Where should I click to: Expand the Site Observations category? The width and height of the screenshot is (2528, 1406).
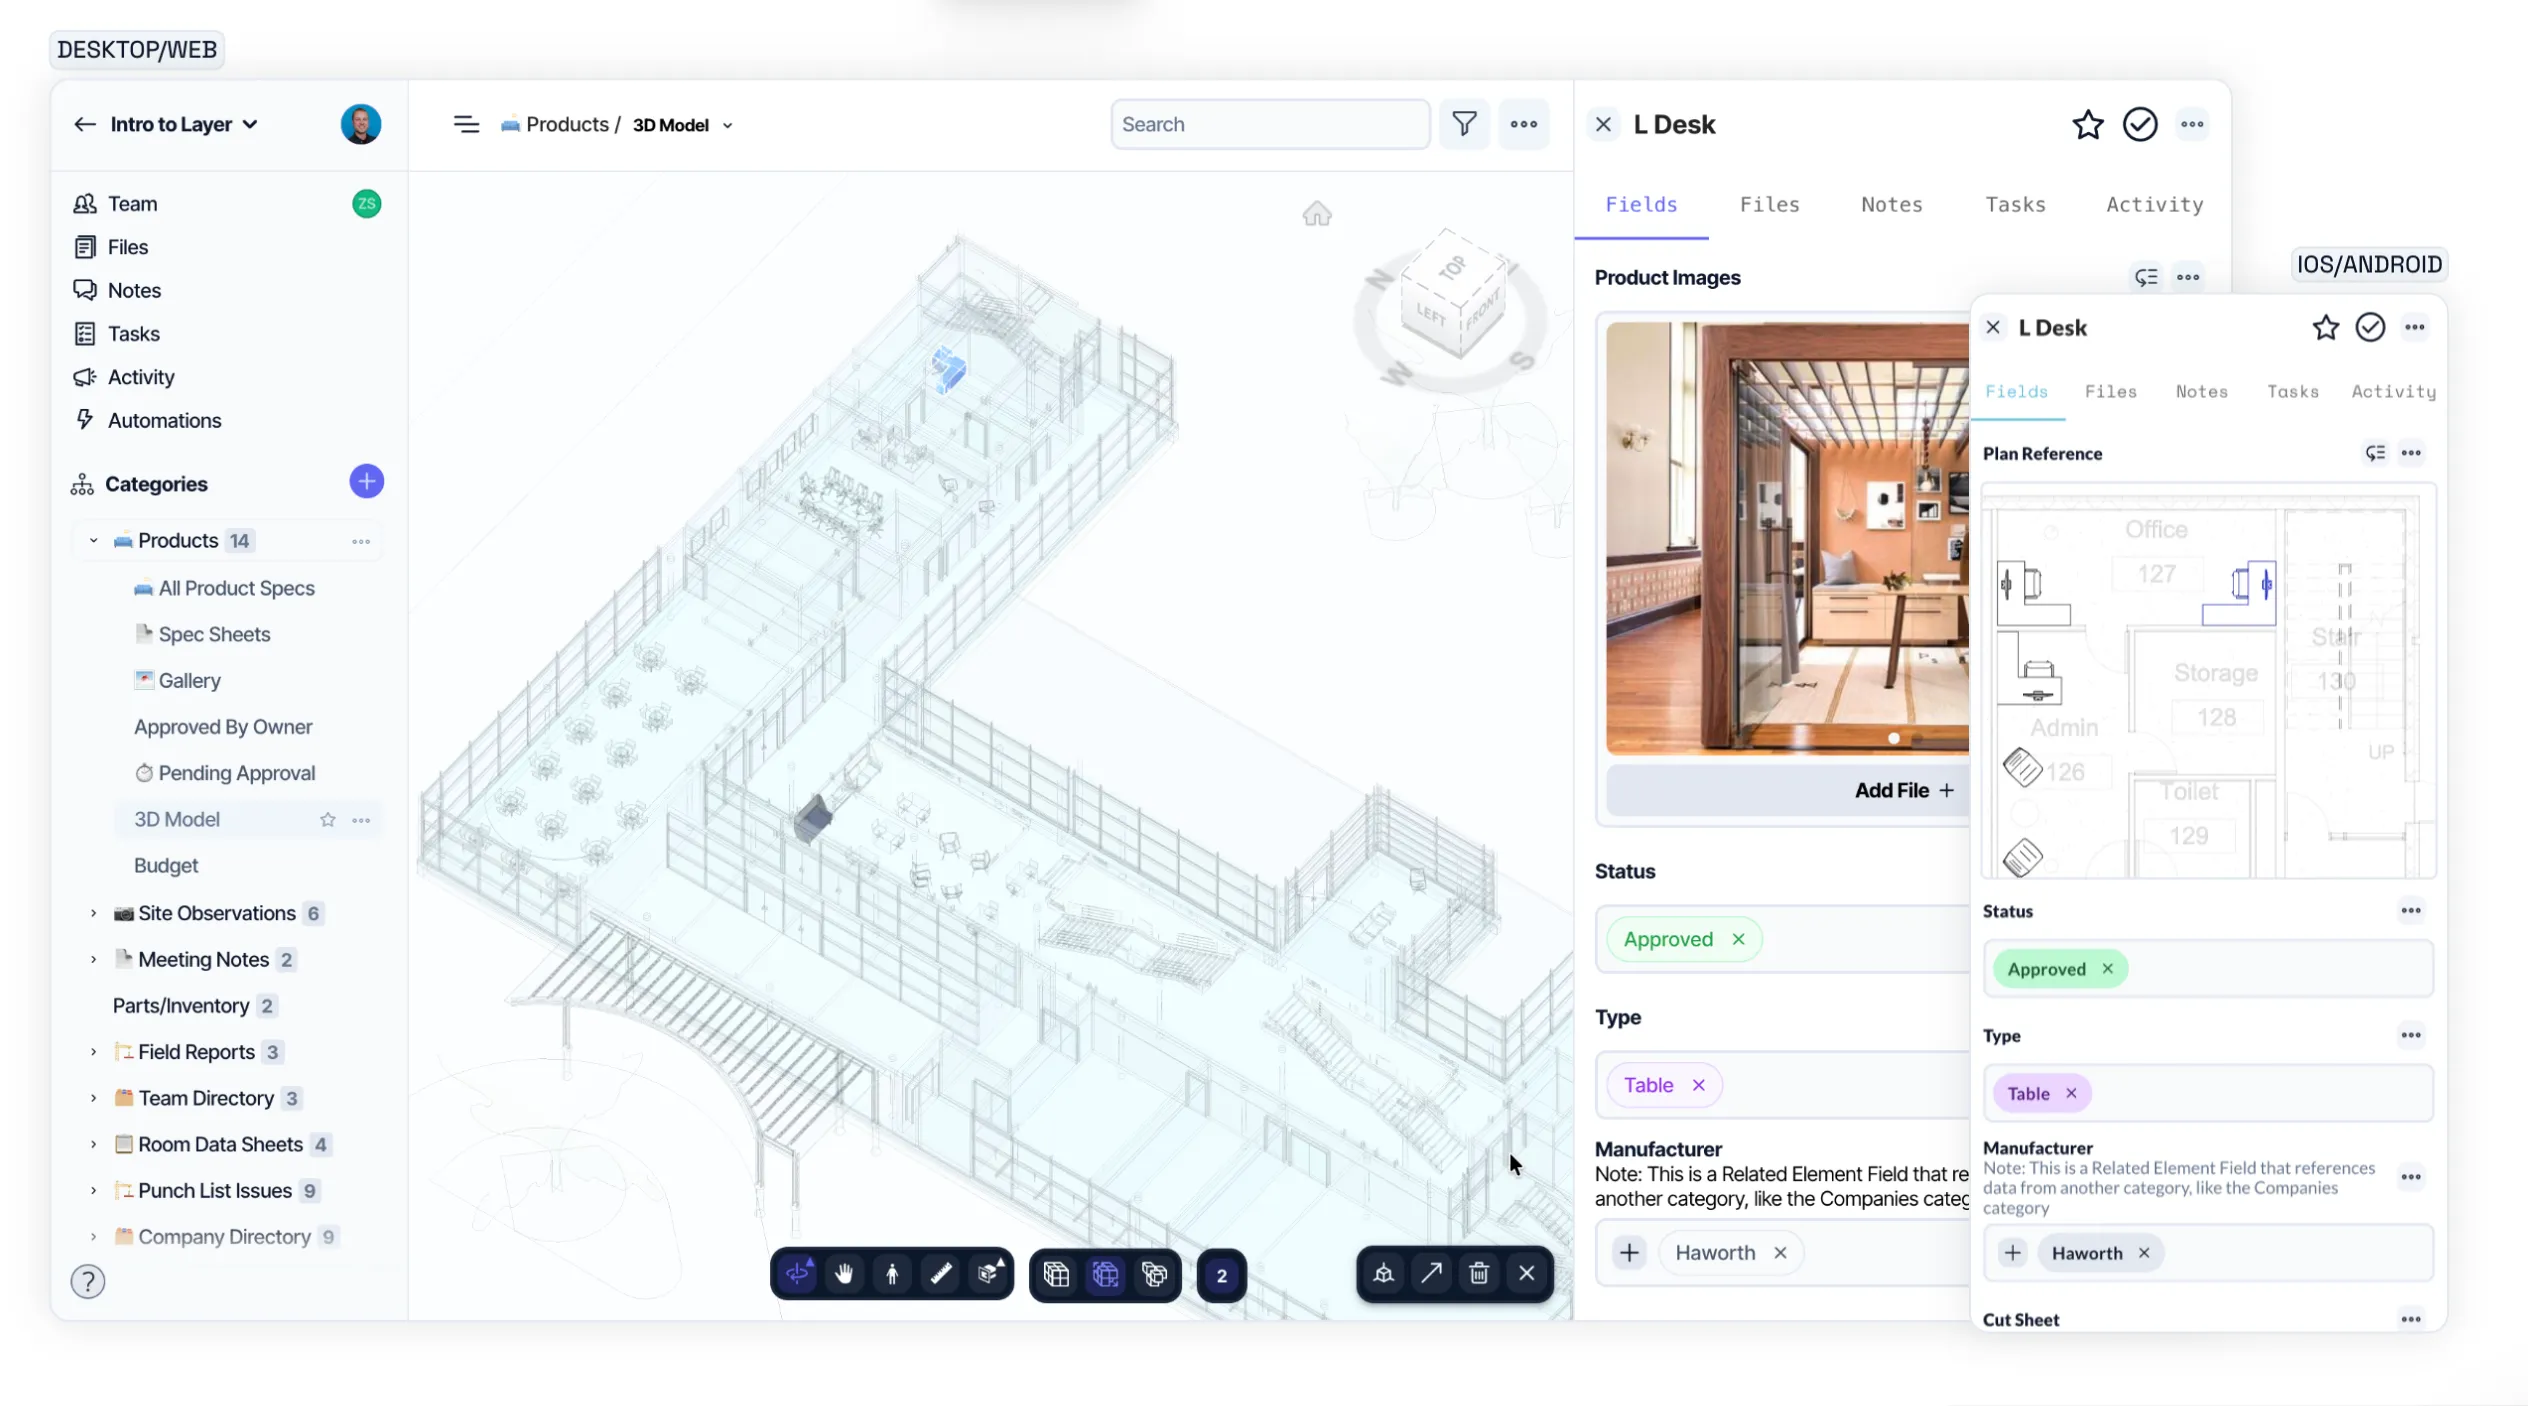(93, 913)
